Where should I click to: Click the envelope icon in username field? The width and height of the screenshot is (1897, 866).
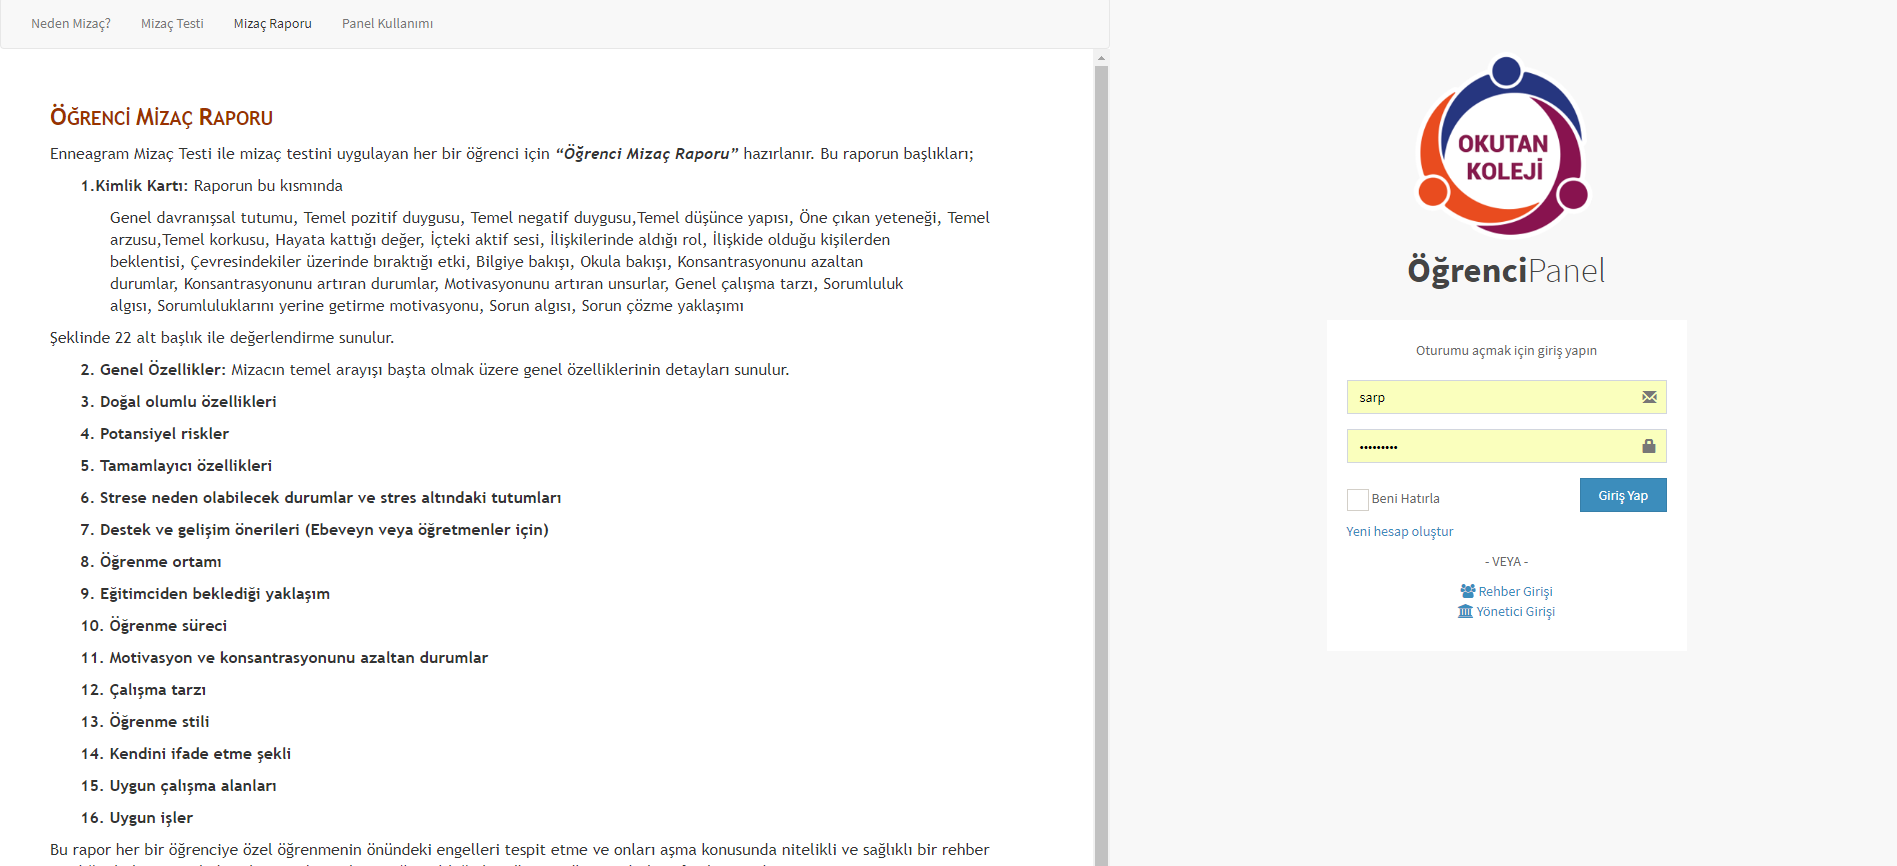click(x=1649, y=397)
